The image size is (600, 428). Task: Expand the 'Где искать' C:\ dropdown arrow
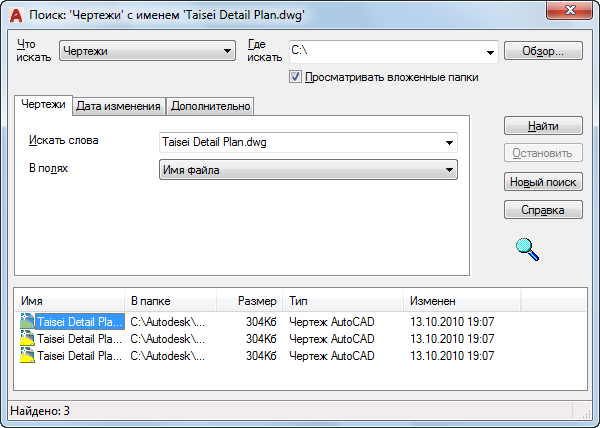tap(490, 52)
